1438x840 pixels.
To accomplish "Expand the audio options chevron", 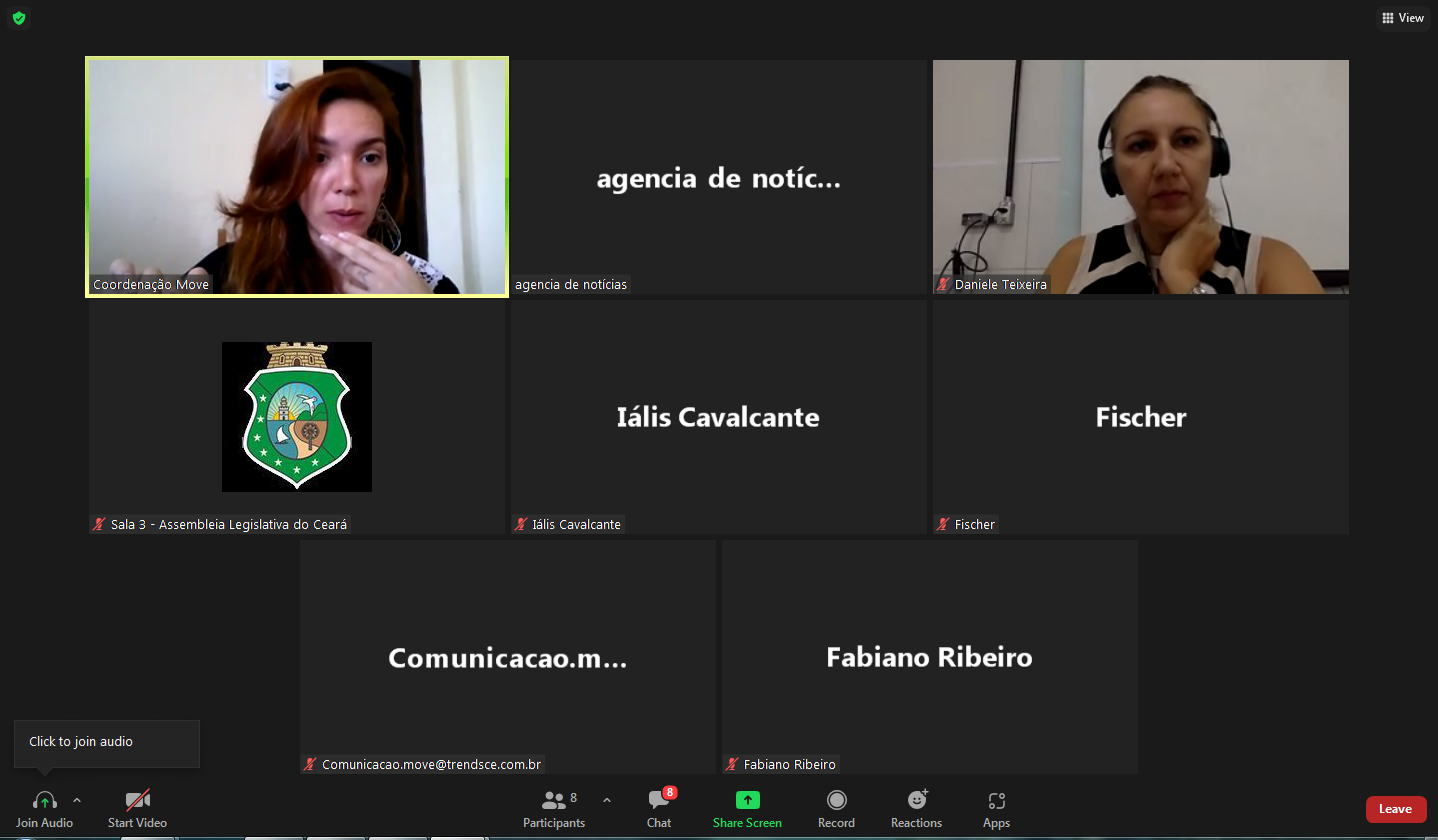I will (x=77, y=800).
